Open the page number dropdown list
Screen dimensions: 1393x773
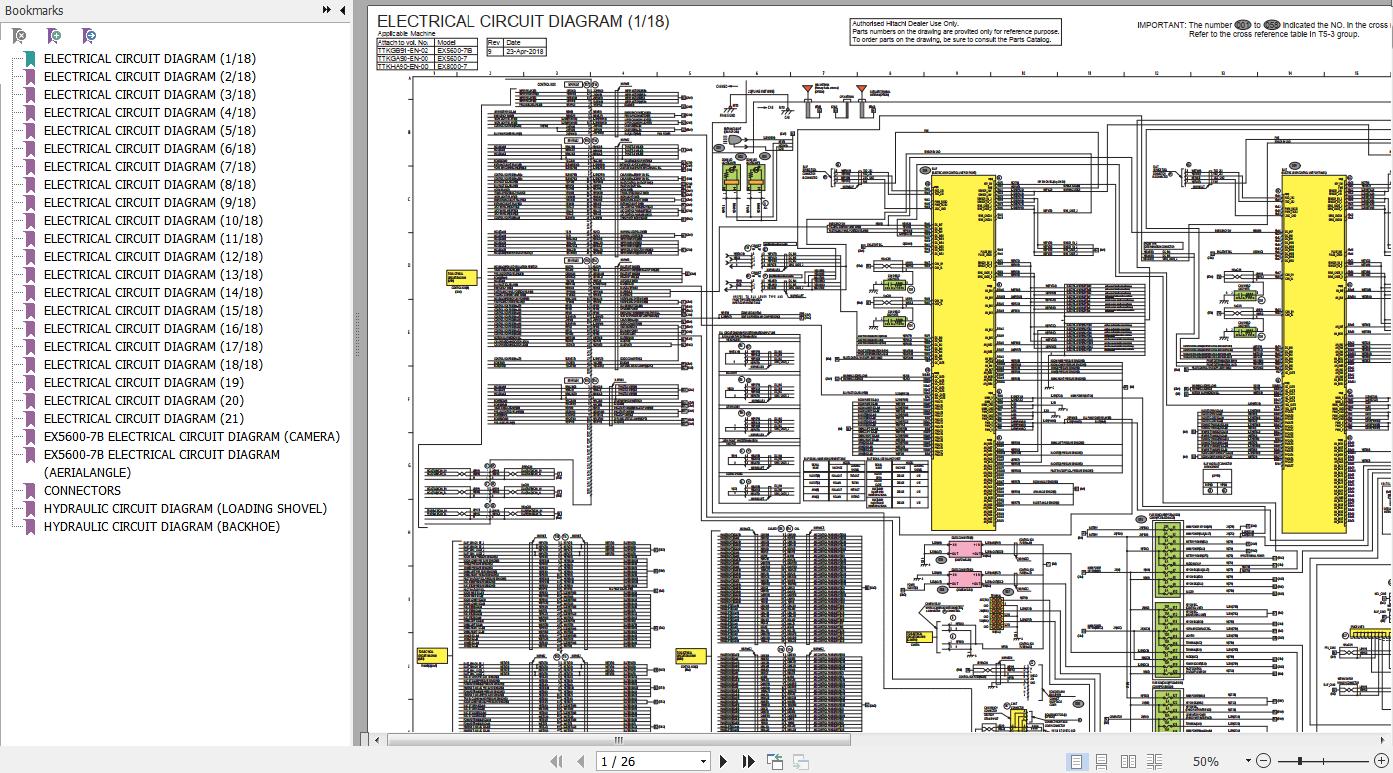point(704,762)
